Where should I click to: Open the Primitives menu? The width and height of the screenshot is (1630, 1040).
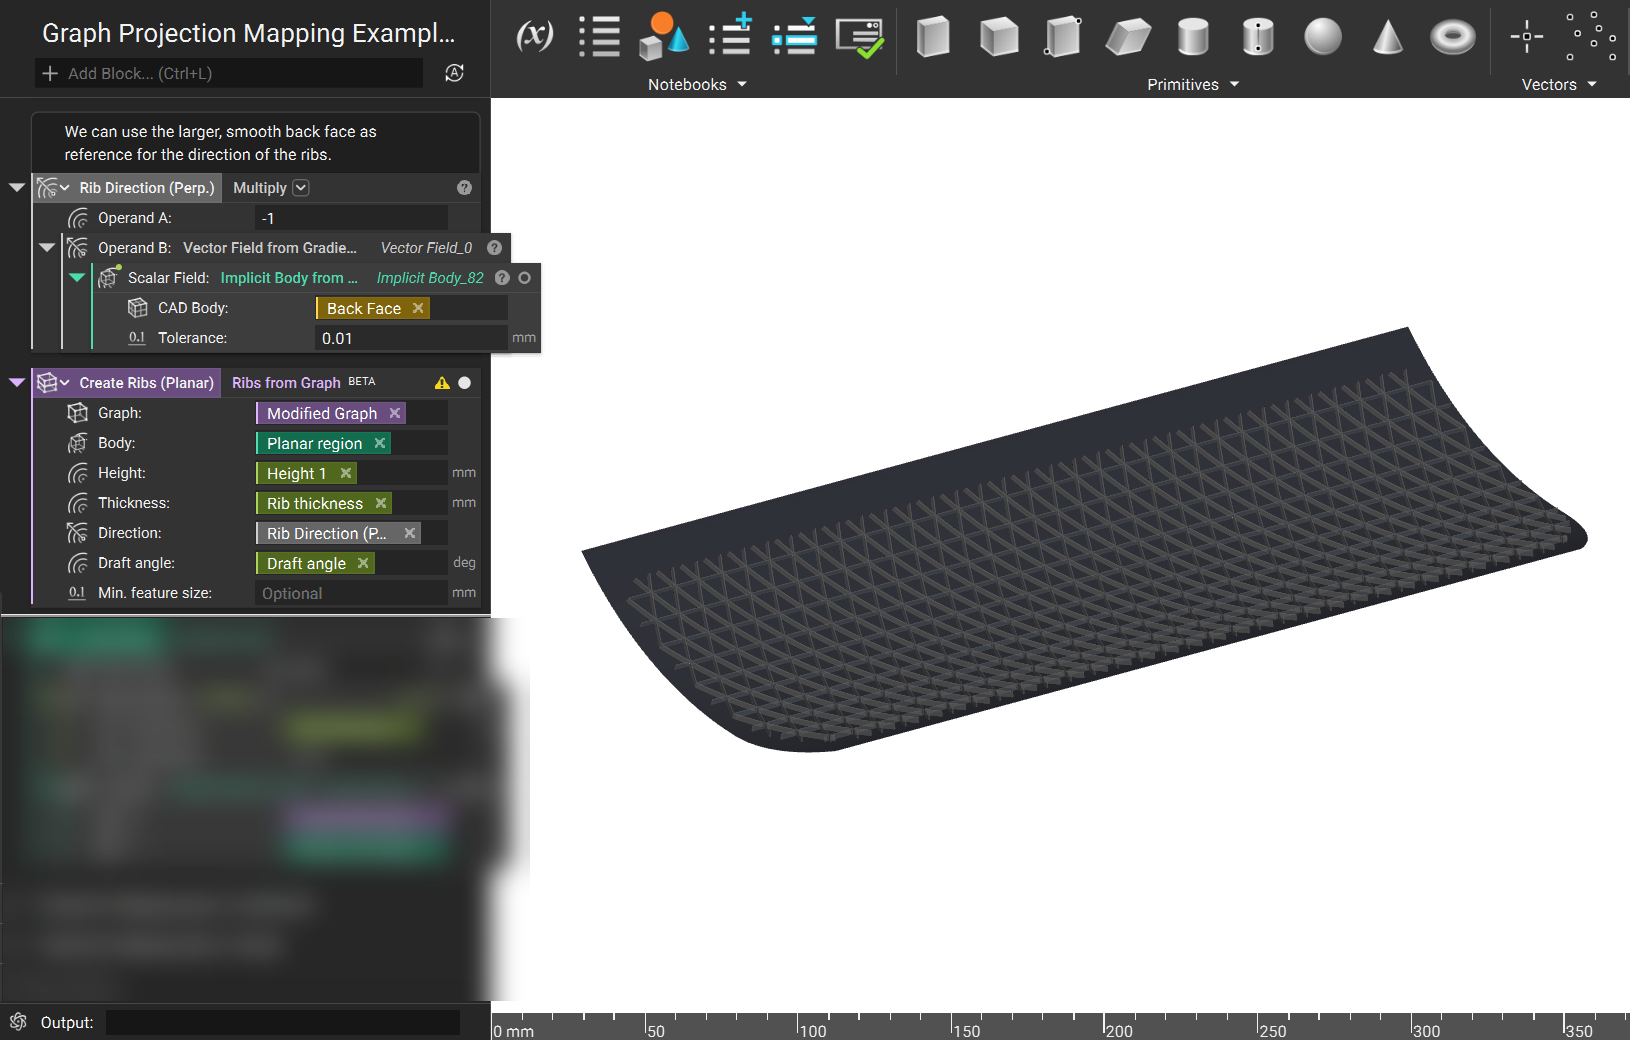coord(1193,85)
